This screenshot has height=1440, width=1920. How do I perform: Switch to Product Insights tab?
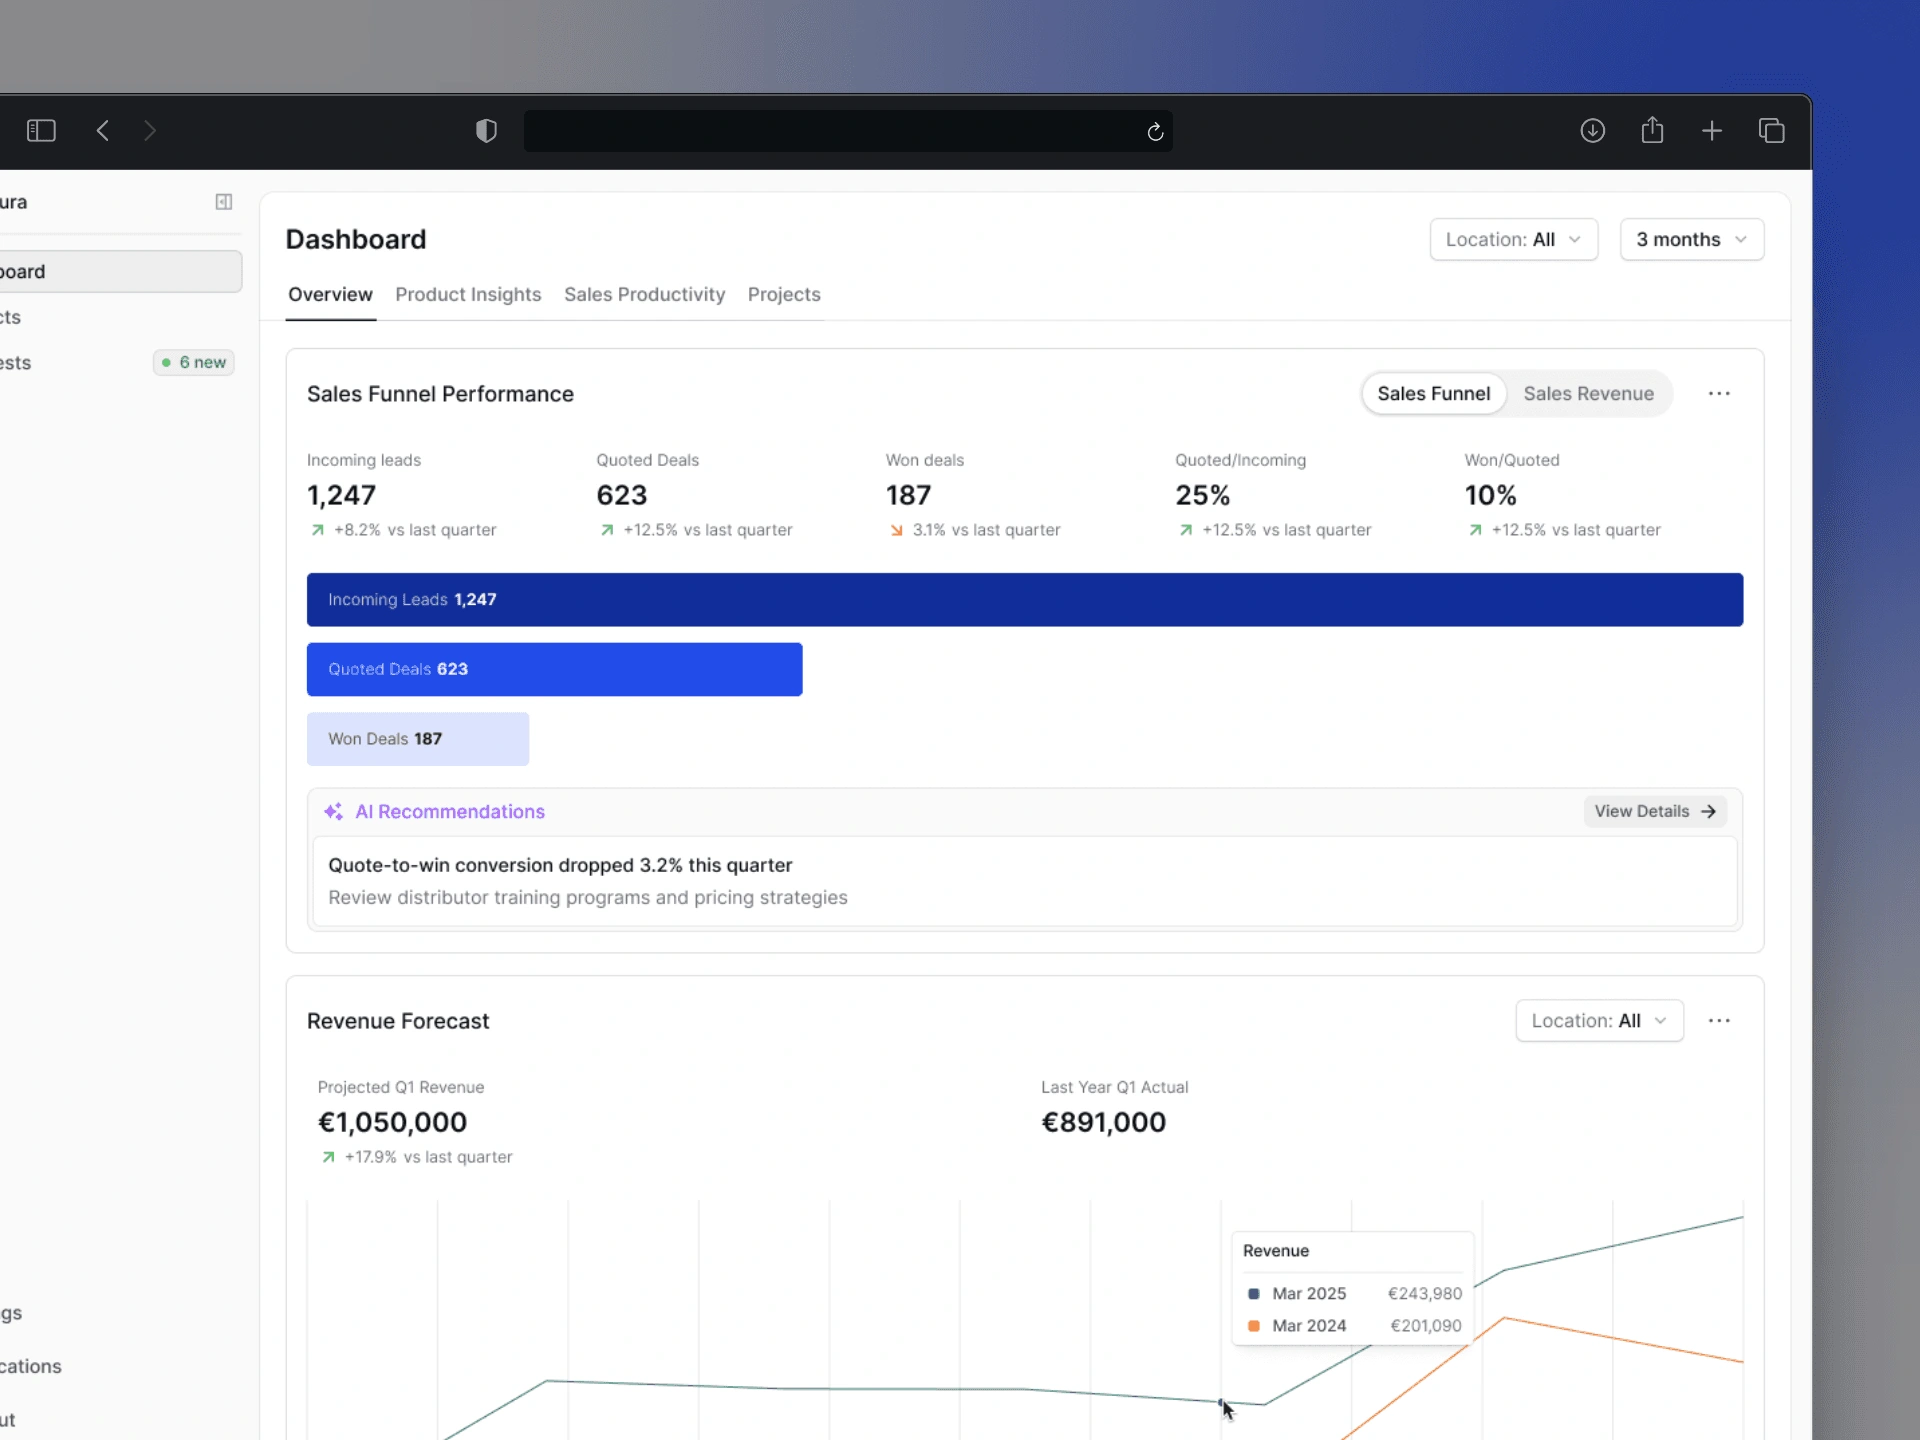(468, 295)
